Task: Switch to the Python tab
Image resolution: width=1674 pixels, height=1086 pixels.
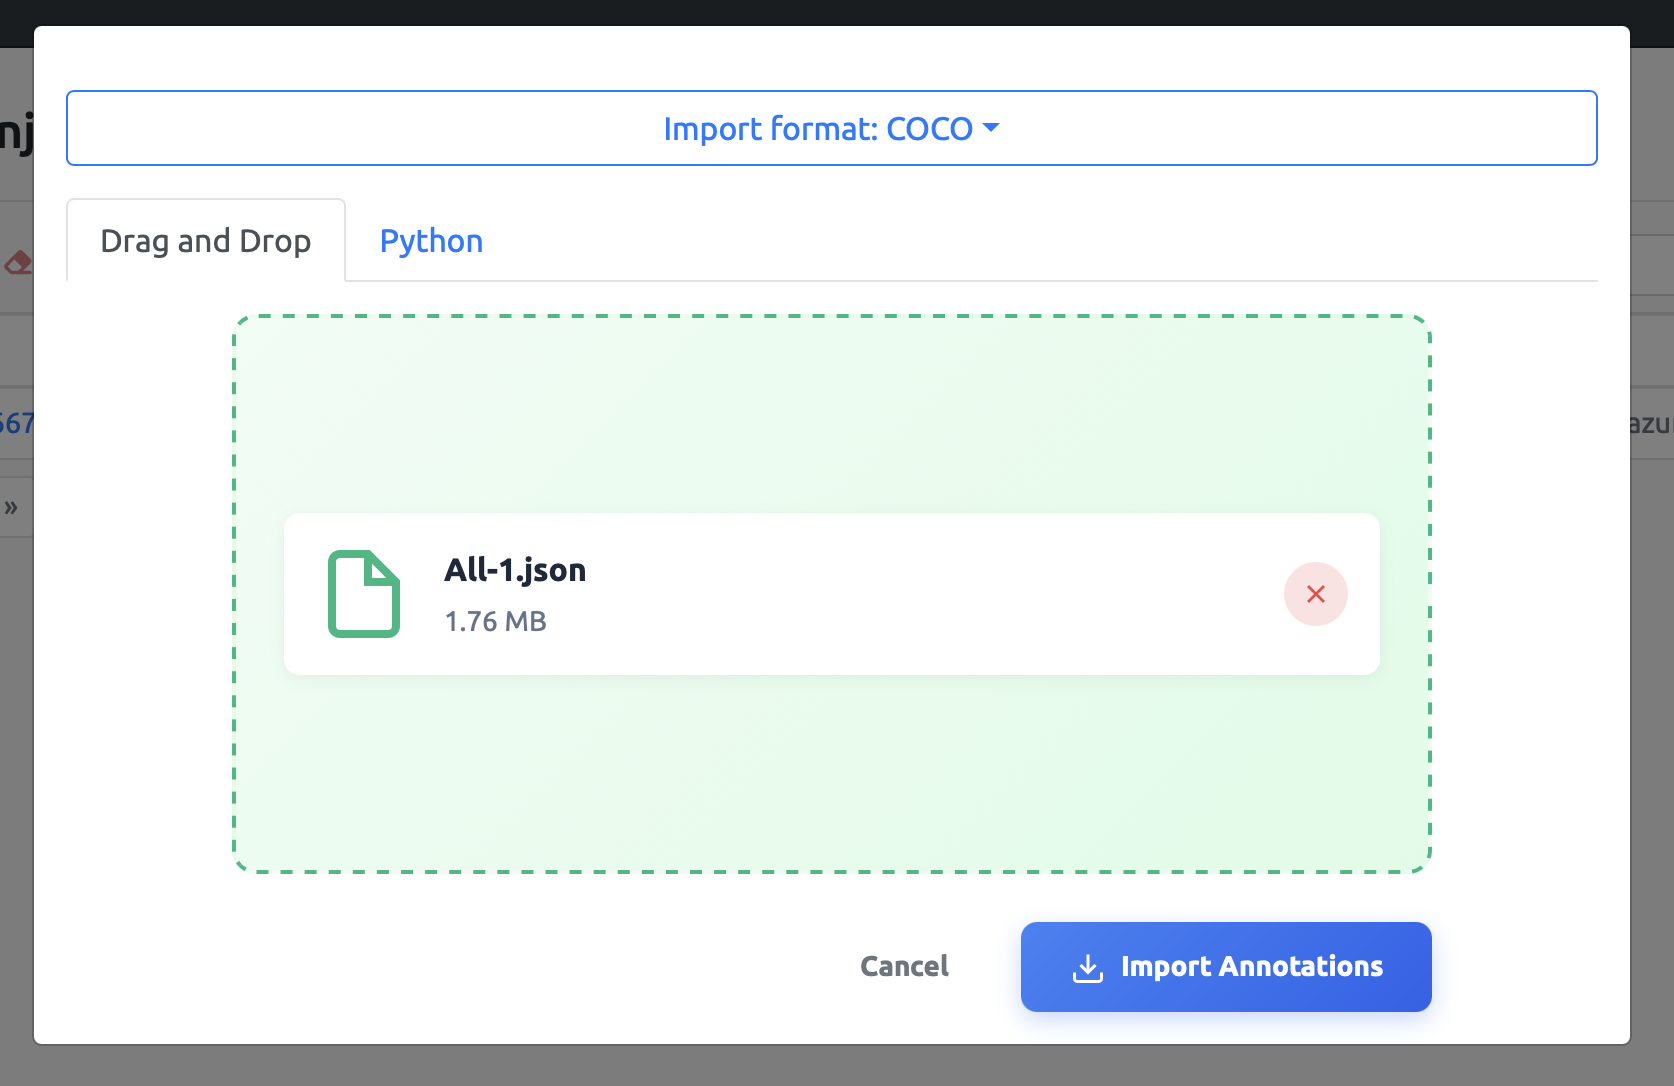Action: point(431,241)
